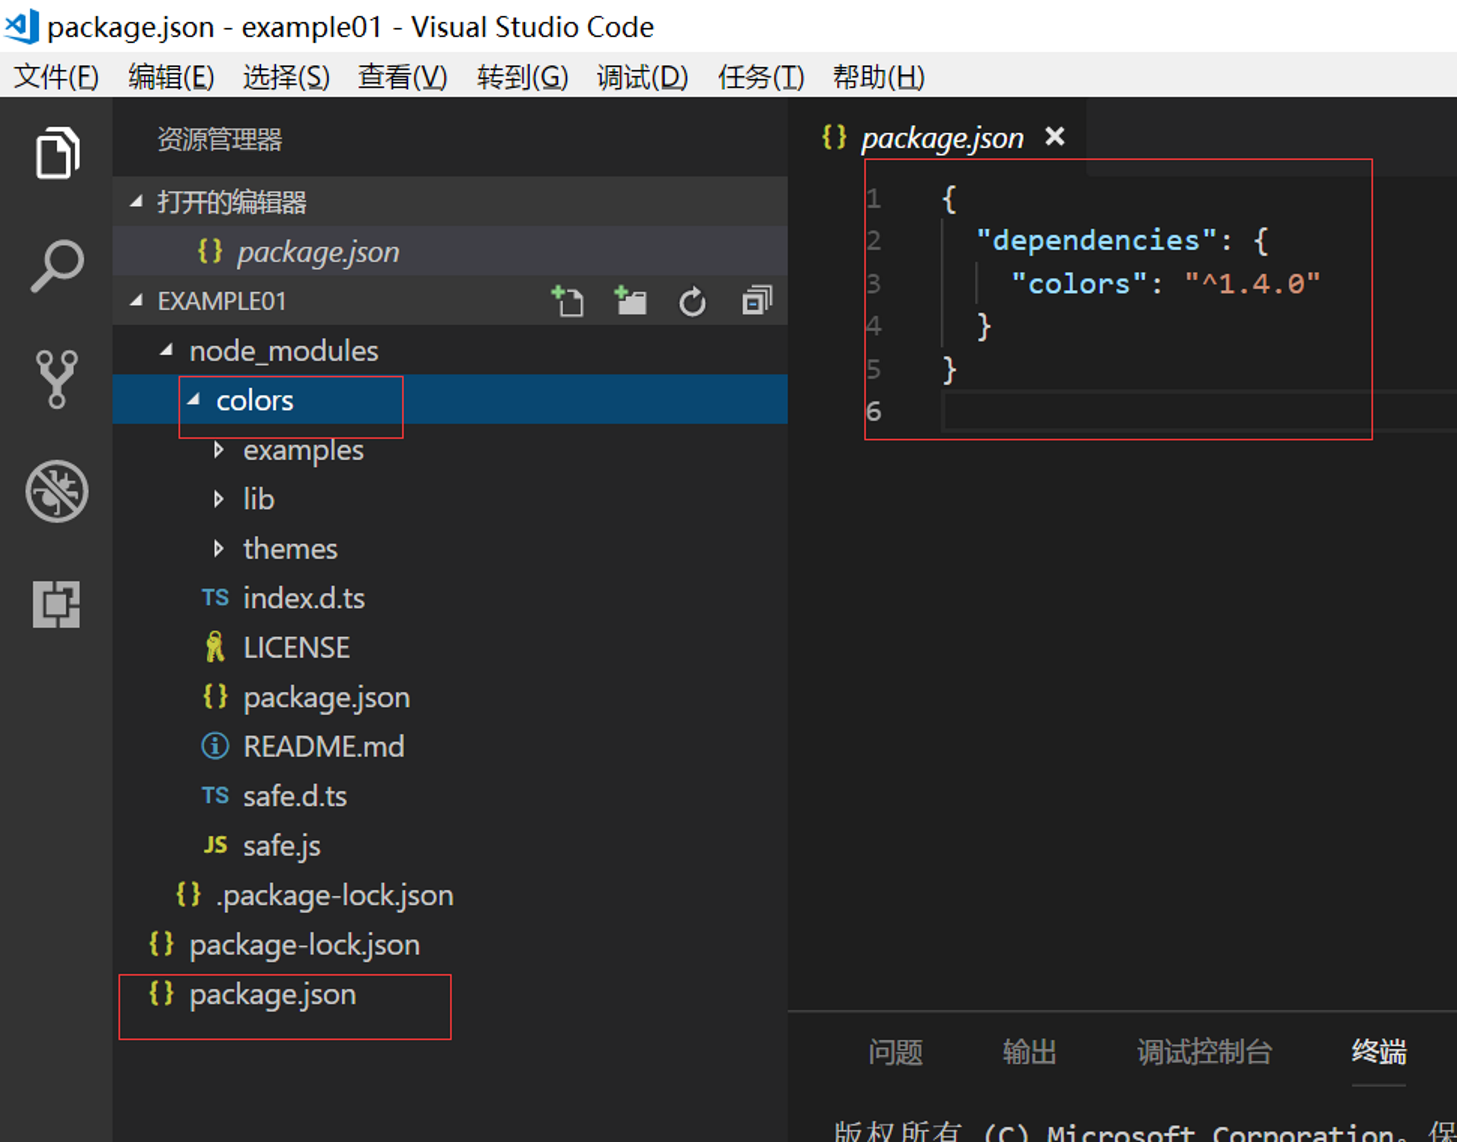Refresh the explorer tree
Image resolution: width=1457 pixels, height=1142 pixels.
[x=692, y=301]
